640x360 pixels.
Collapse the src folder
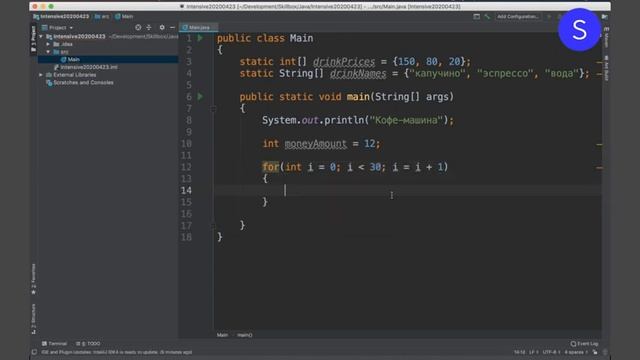(x=48, y=52)
